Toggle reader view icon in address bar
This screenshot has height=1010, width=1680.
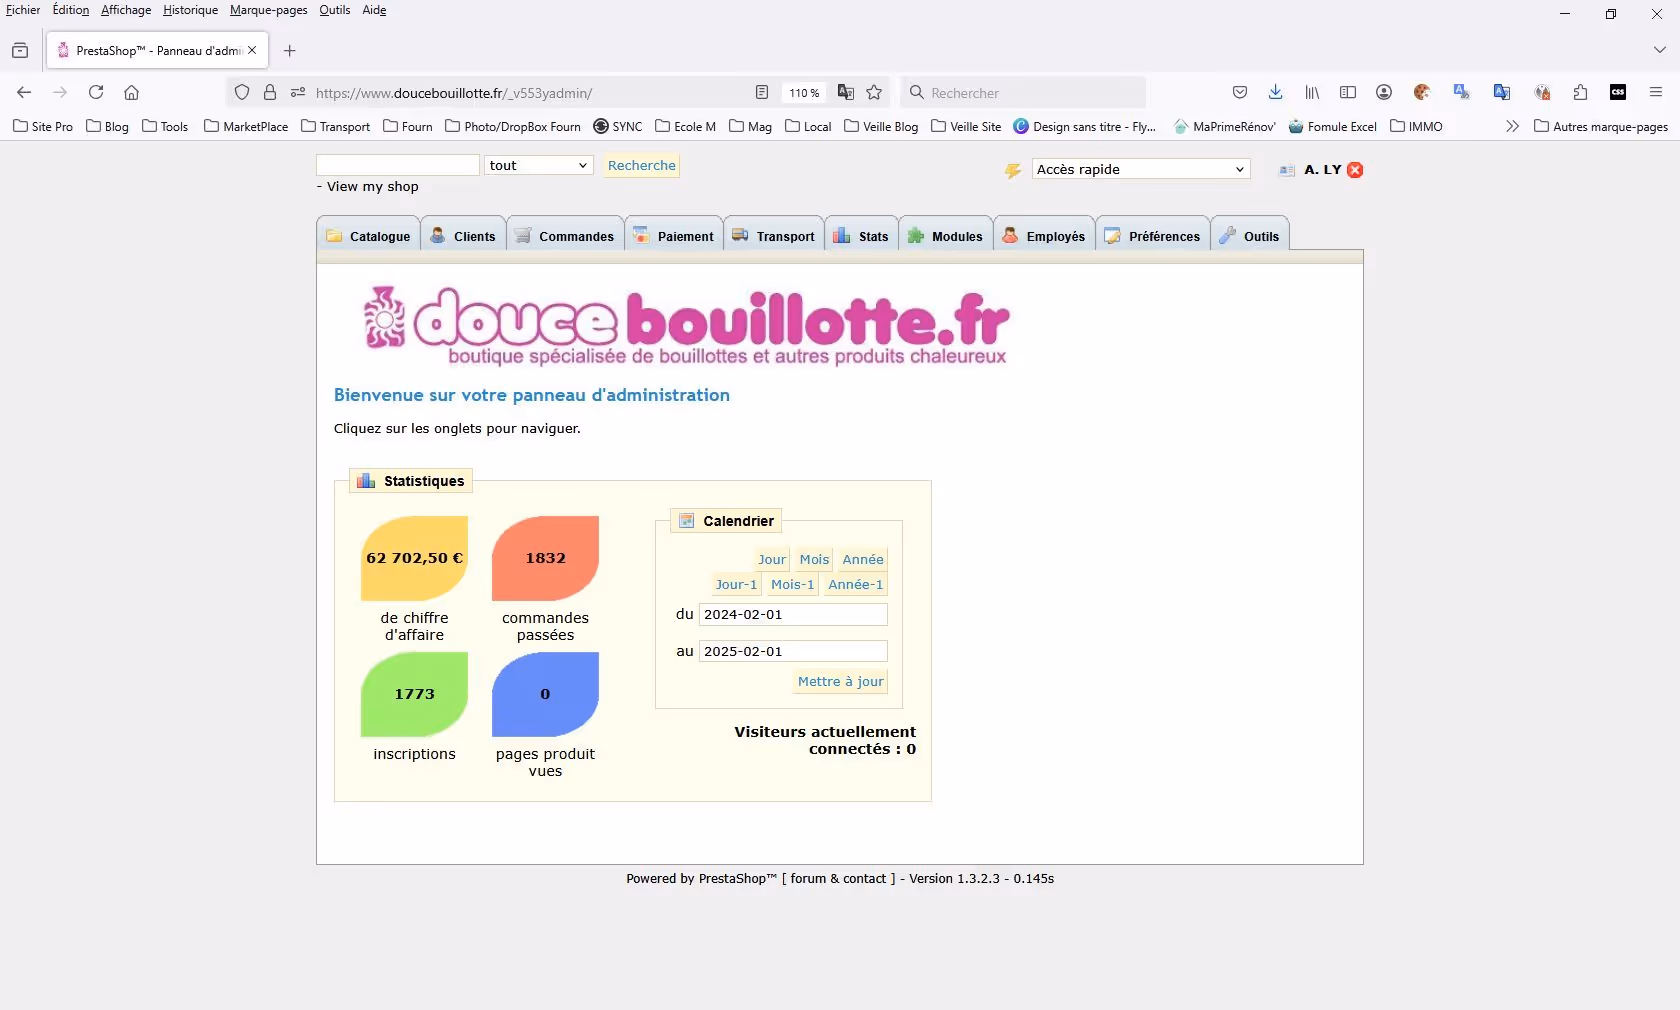pos(762,92)
